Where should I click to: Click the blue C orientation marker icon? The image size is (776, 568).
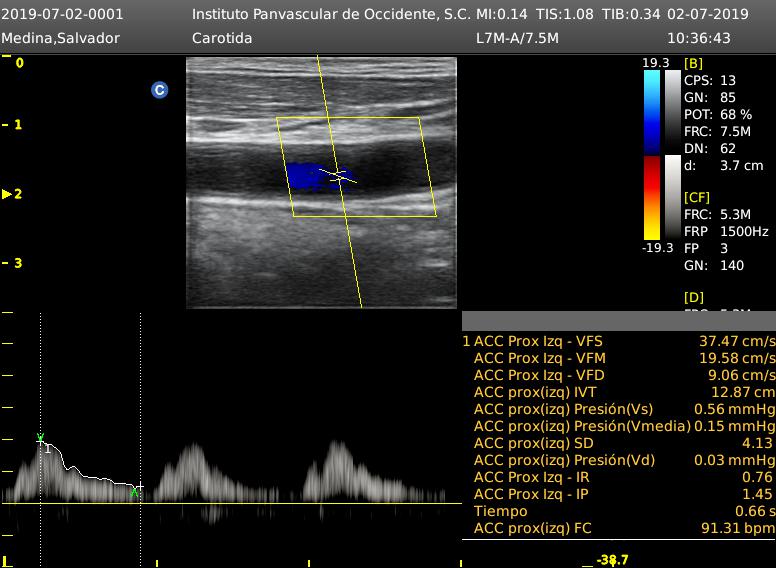159,90
